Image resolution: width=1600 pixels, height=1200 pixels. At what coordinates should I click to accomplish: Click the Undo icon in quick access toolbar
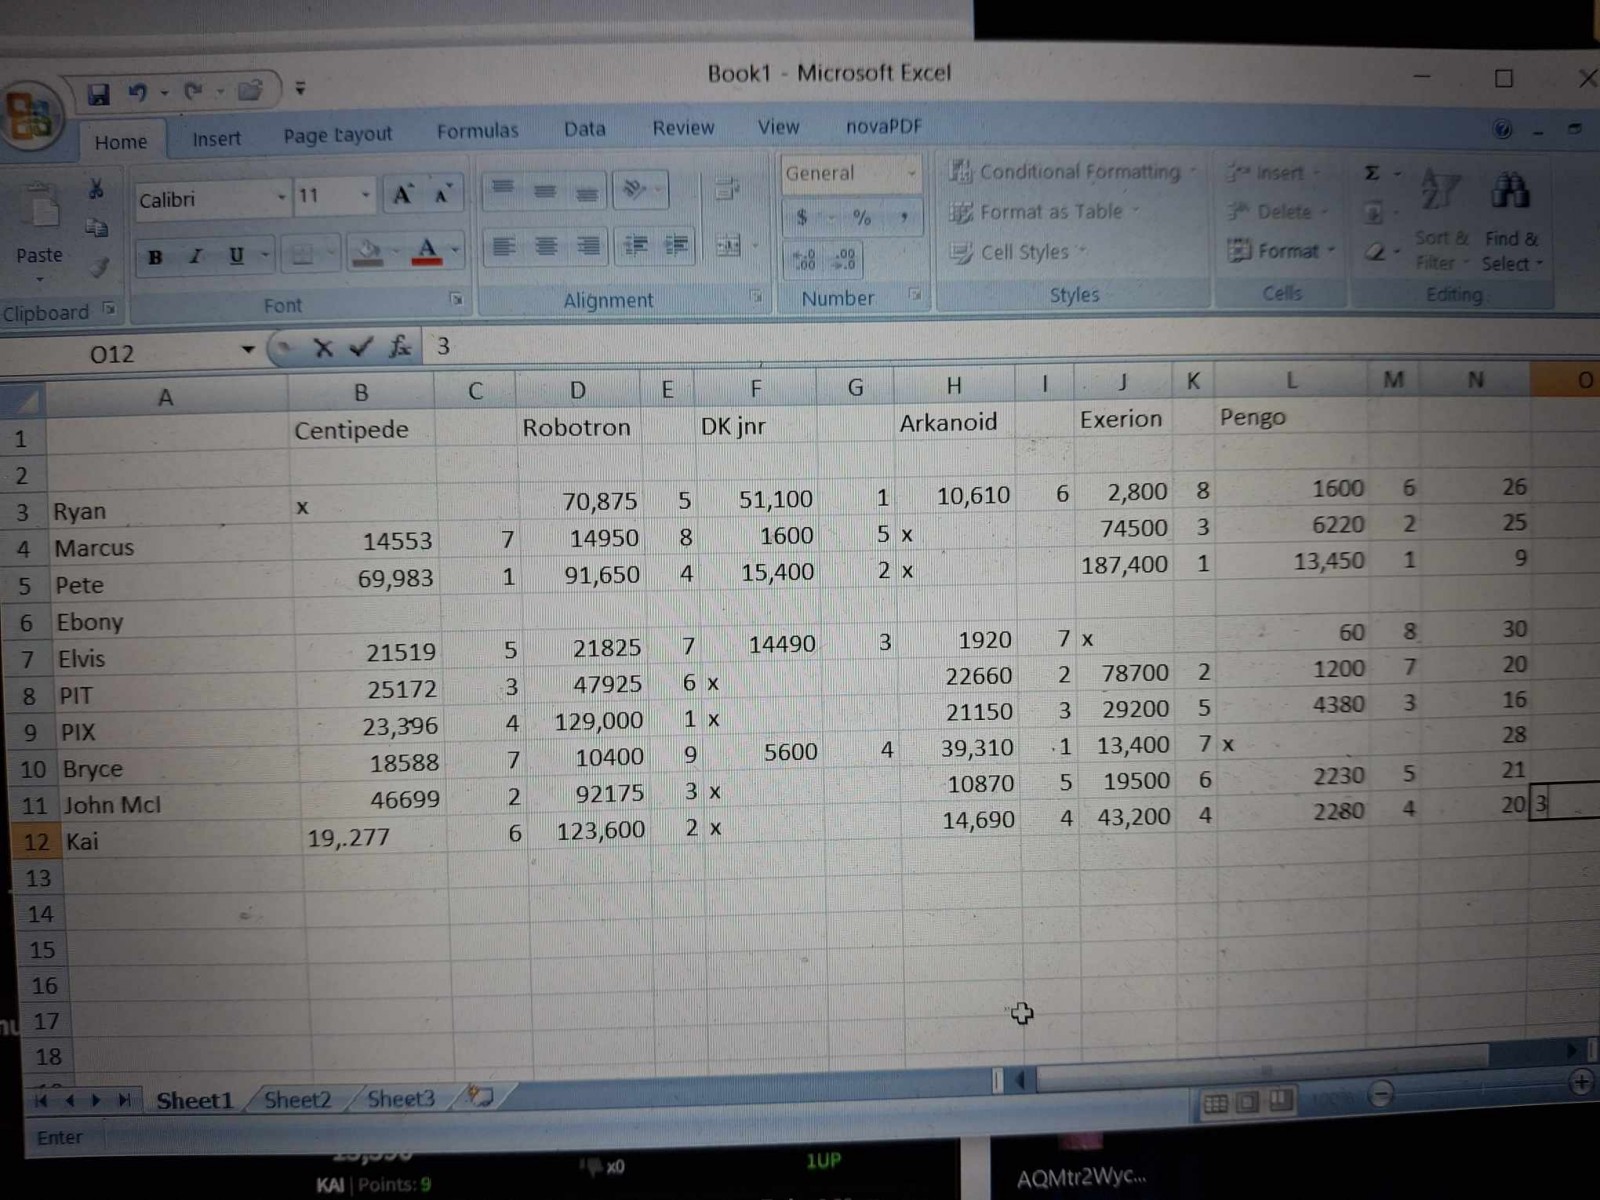pos(138,93)
